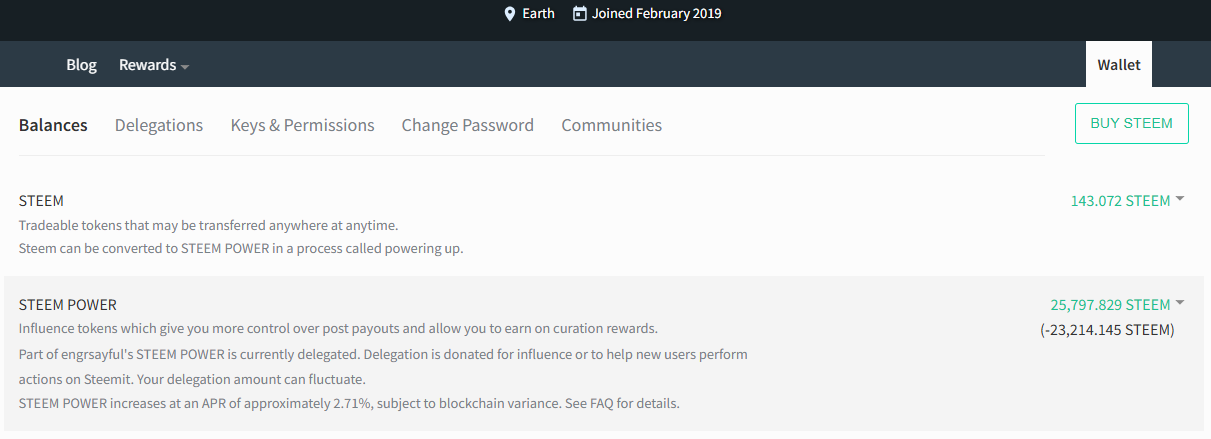Screen dimensions: 1211x439
Task: Click the STEEM POWER section heading
Action: click(x=68, y=305)
